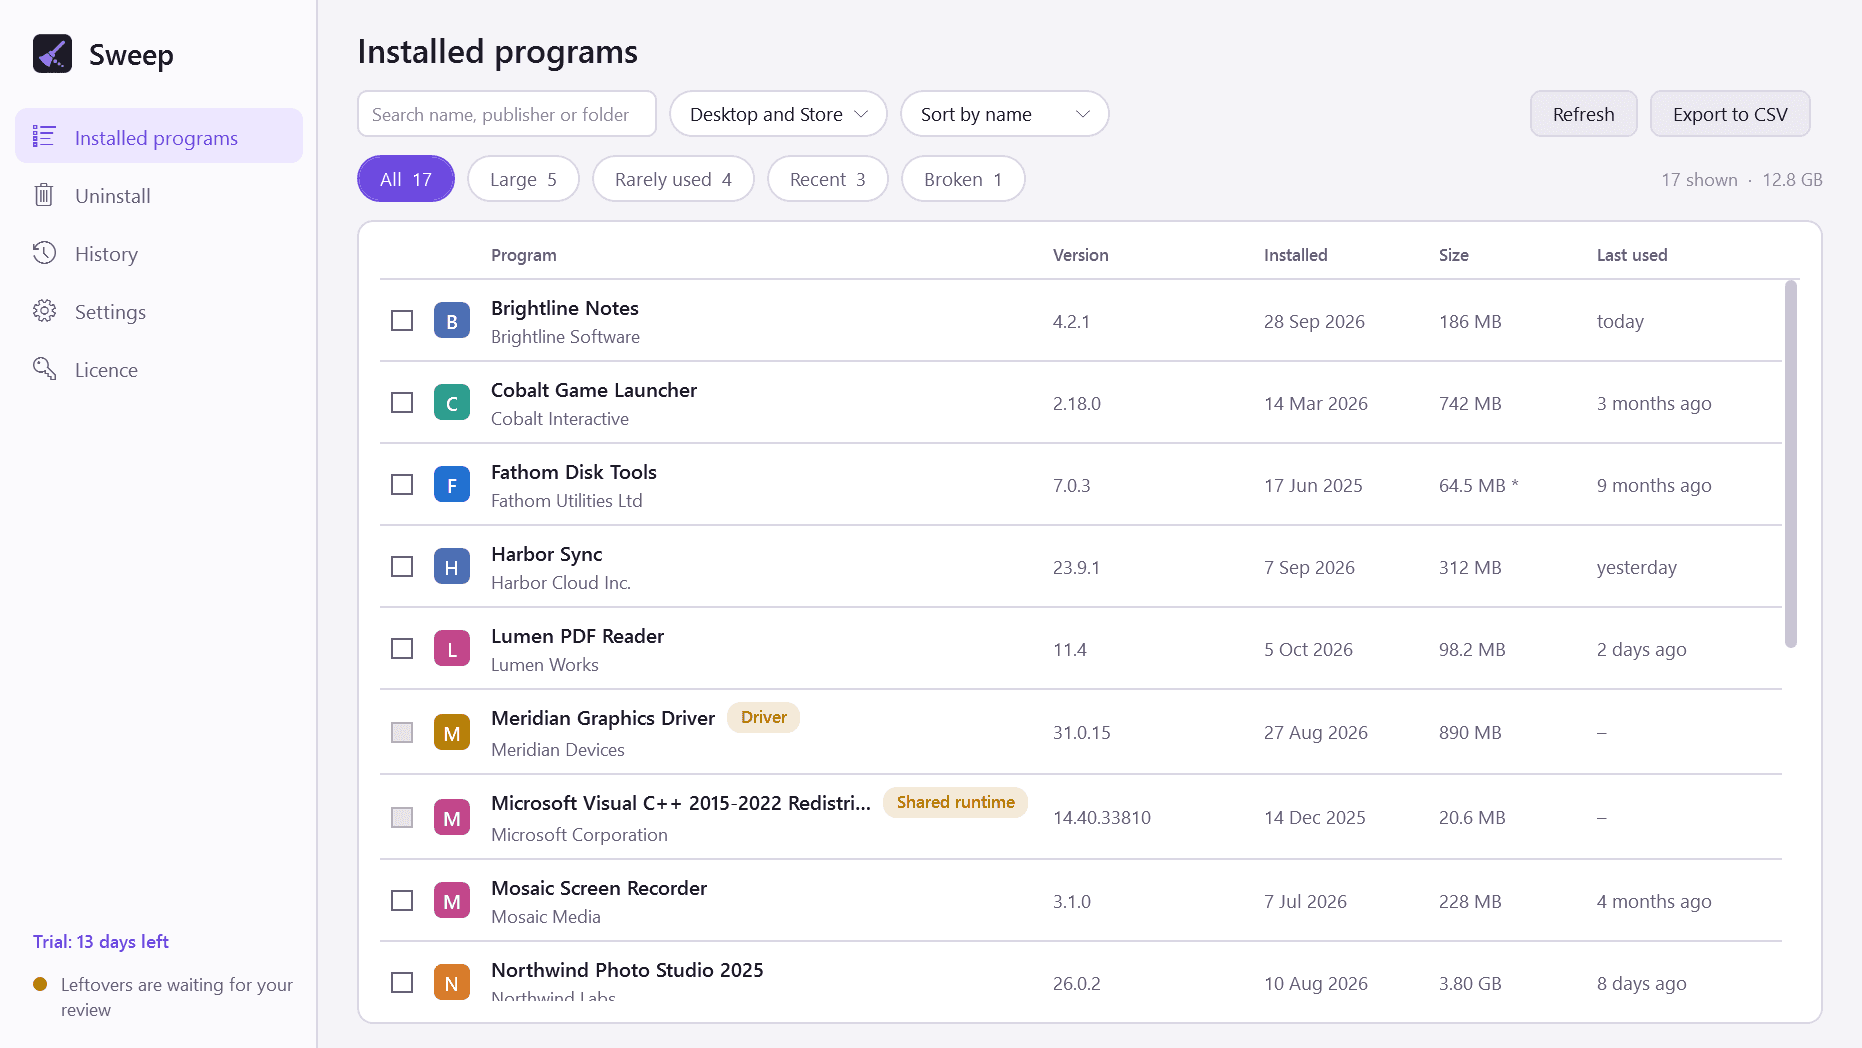Click the Cobalt Game Launcher C icon

(452, 403)
